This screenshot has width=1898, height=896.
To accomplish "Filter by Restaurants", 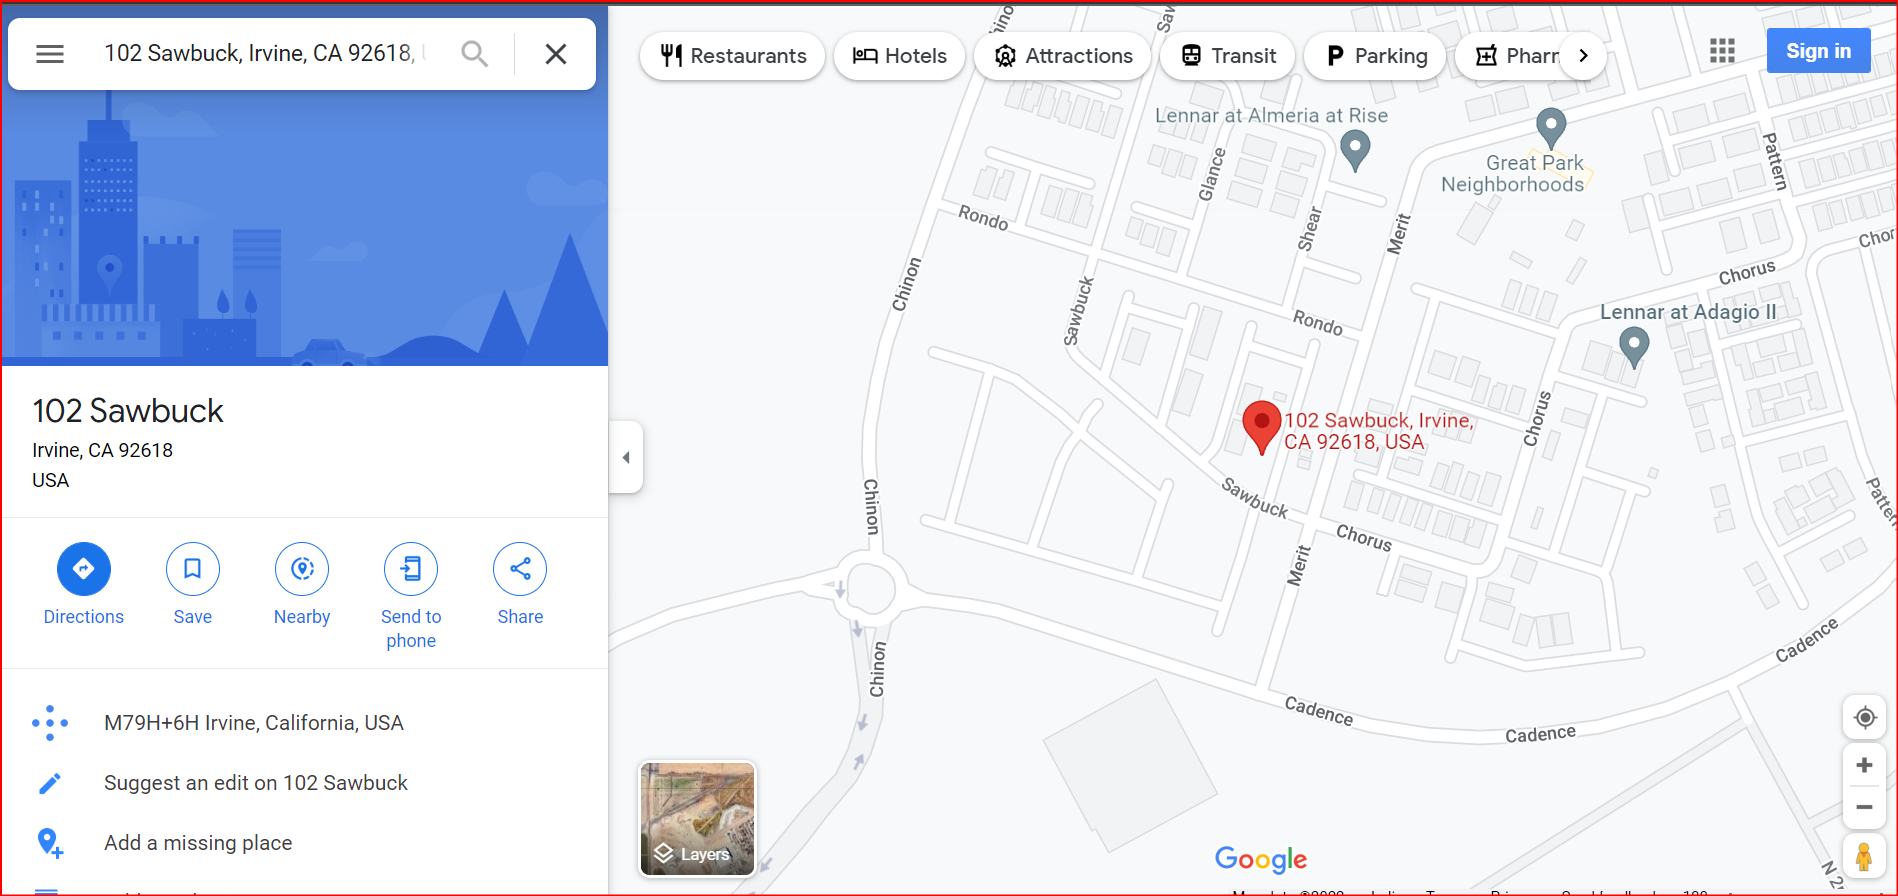I will point(733,56).
